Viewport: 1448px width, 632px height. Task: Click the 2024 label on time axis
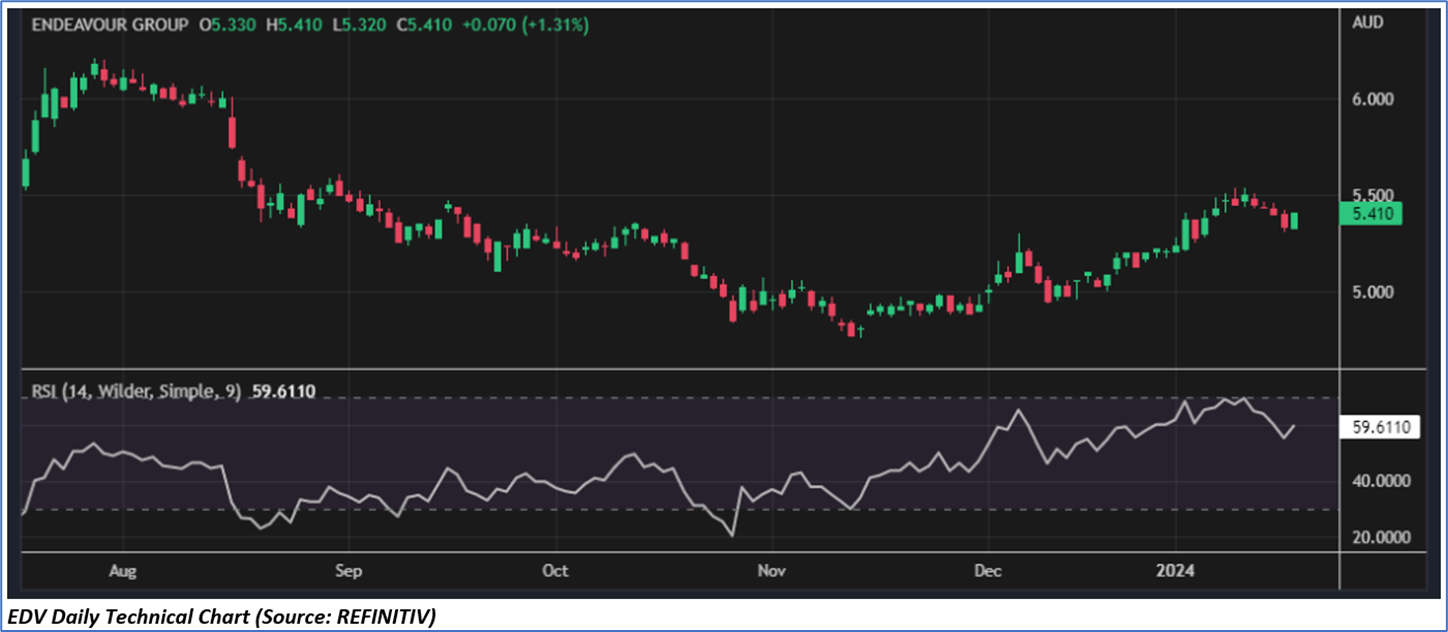click(x=1175, y=570)
